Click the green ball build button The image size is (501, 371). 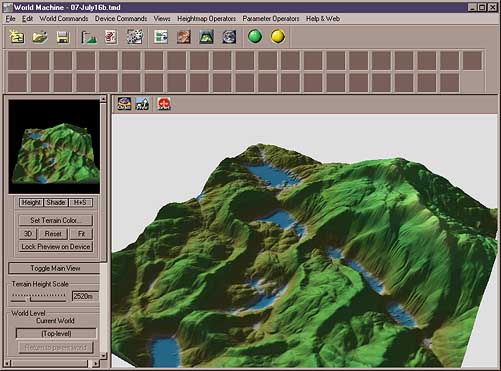click(255, 36)
